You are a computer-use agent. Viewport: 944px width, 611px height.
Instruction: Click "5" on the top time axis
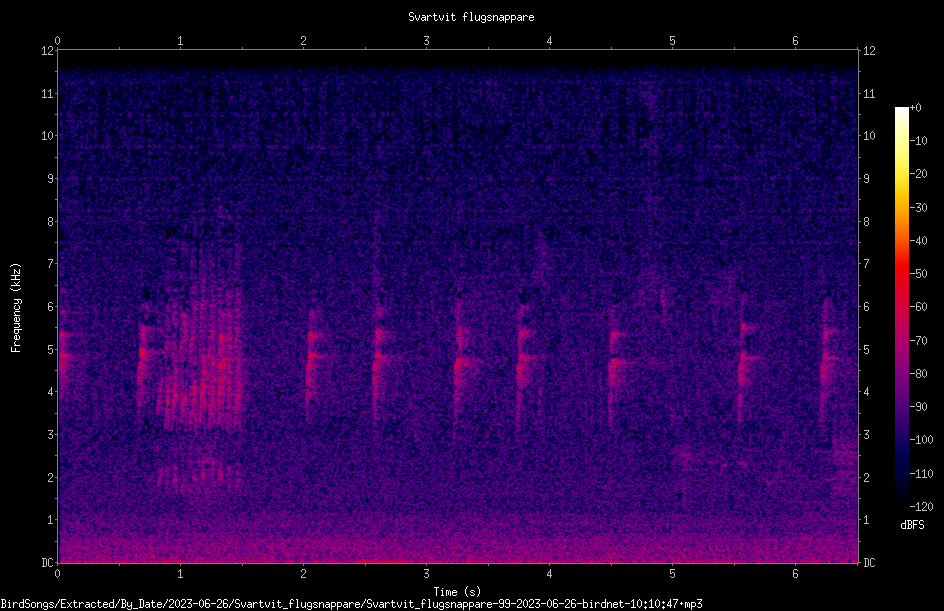pos(672,41)
